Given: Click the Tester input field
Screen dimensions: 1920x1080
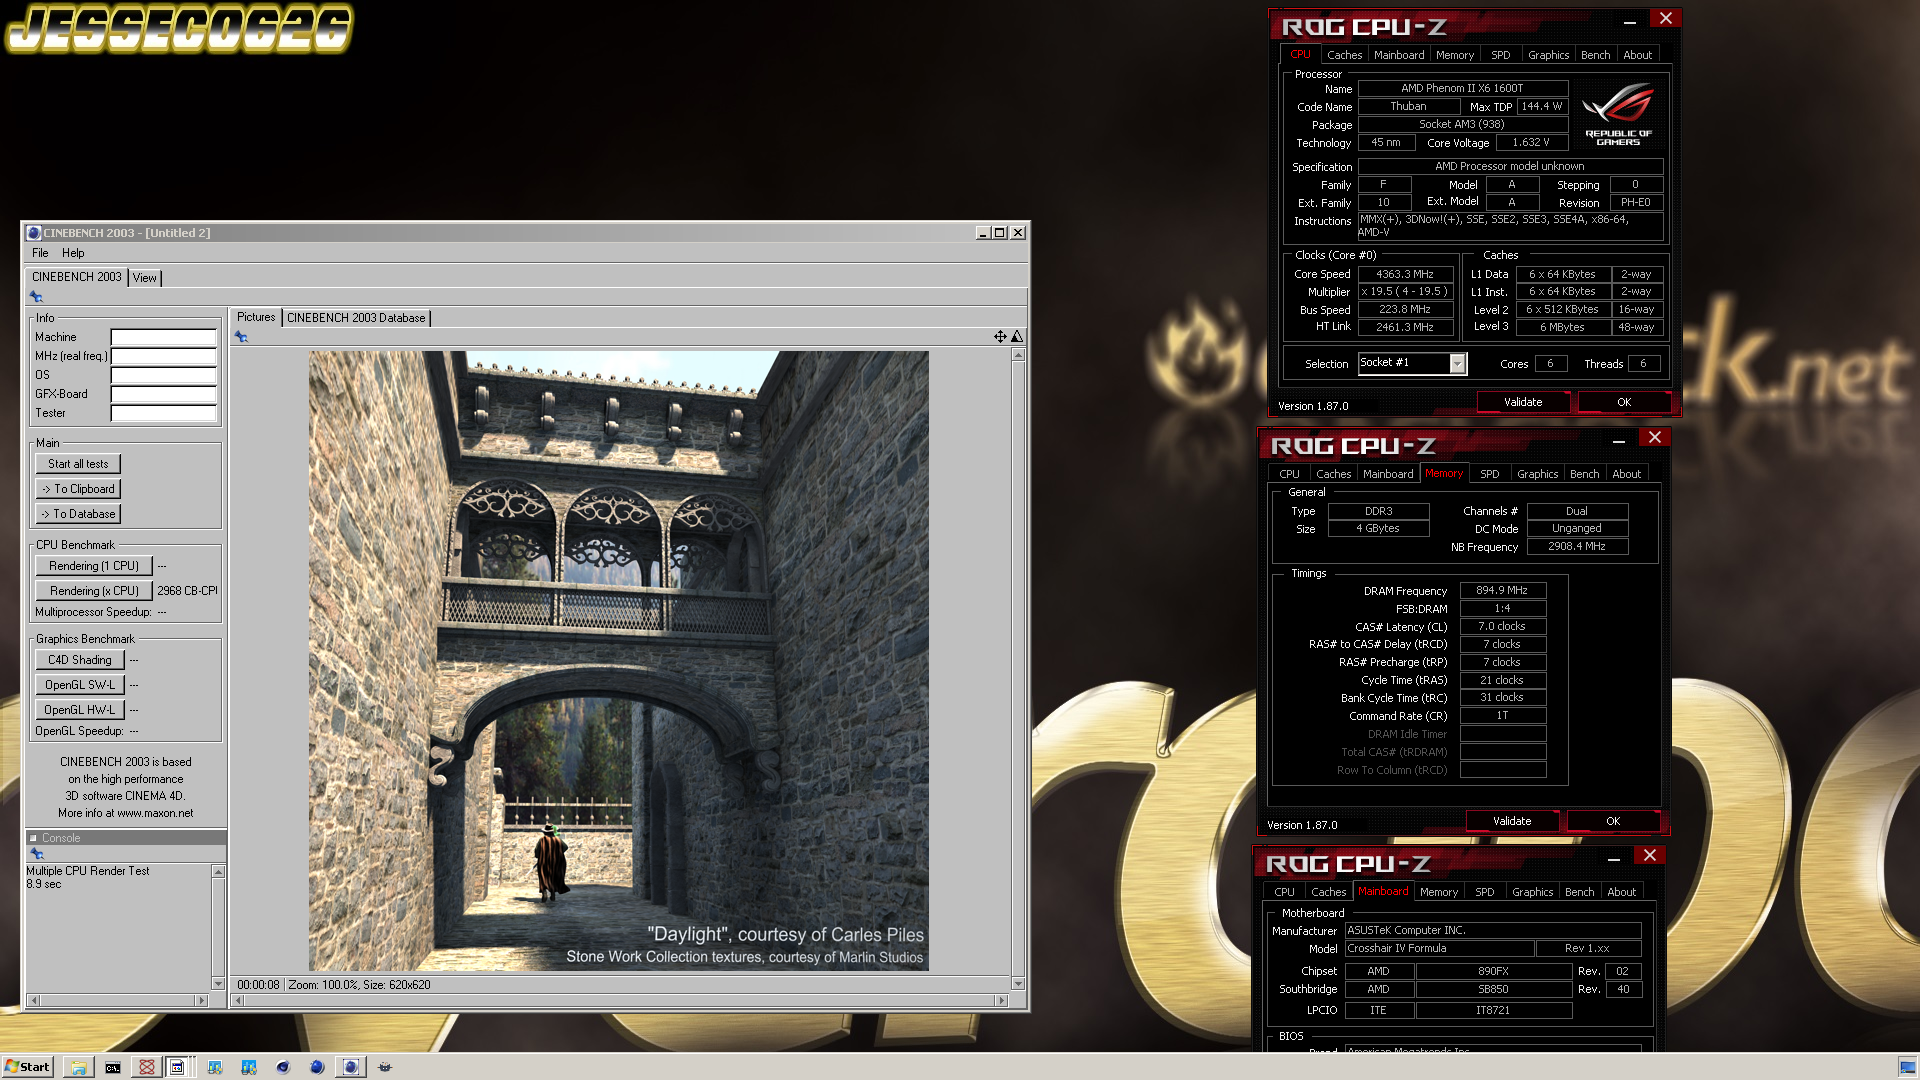Looking at the screenshot, I should [x=163, y=413].
